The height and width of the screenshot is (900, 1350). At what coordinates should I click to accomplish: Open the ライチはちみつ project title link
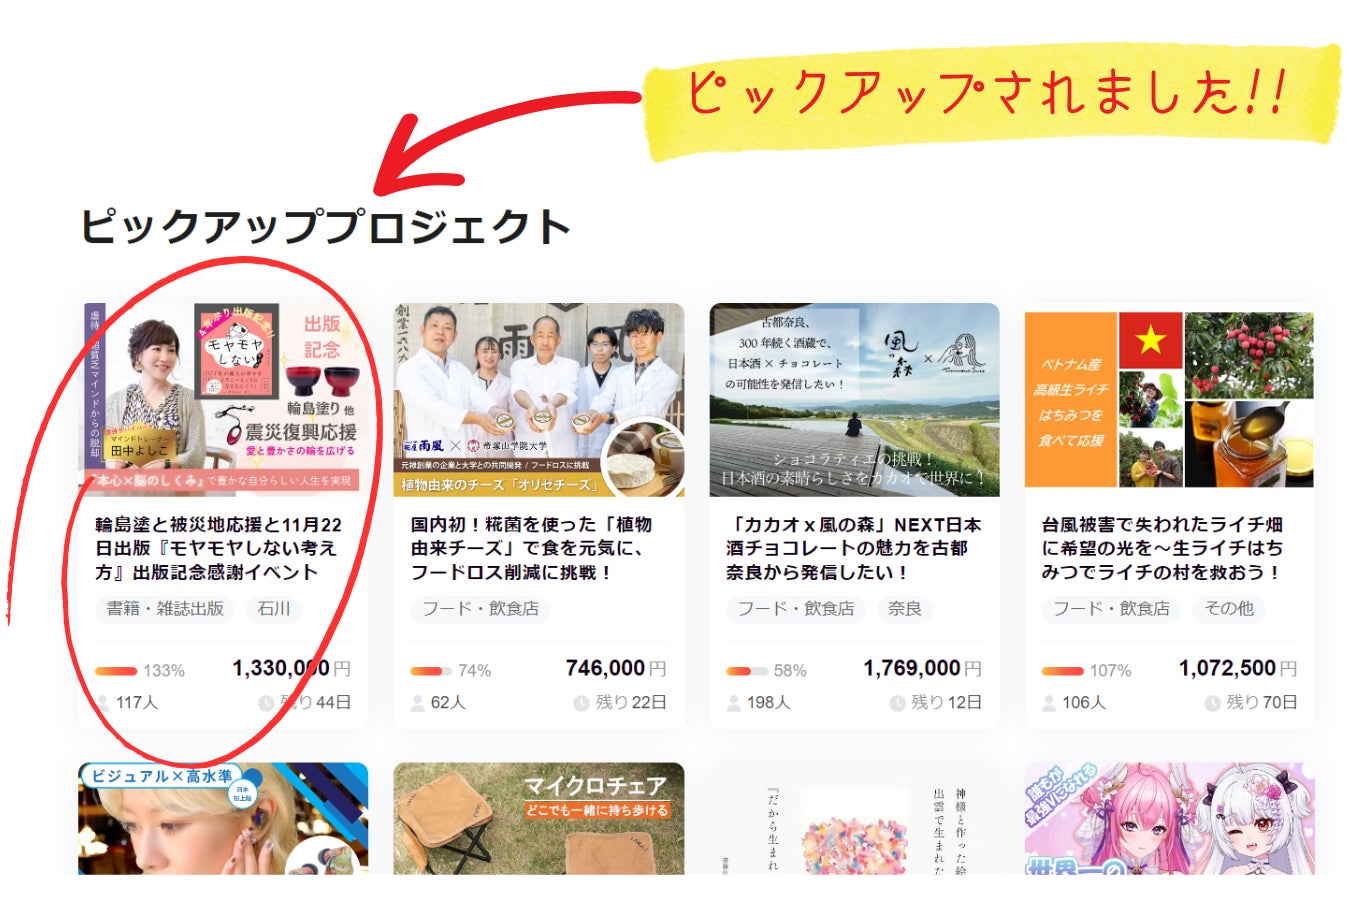click(1162, 548)
